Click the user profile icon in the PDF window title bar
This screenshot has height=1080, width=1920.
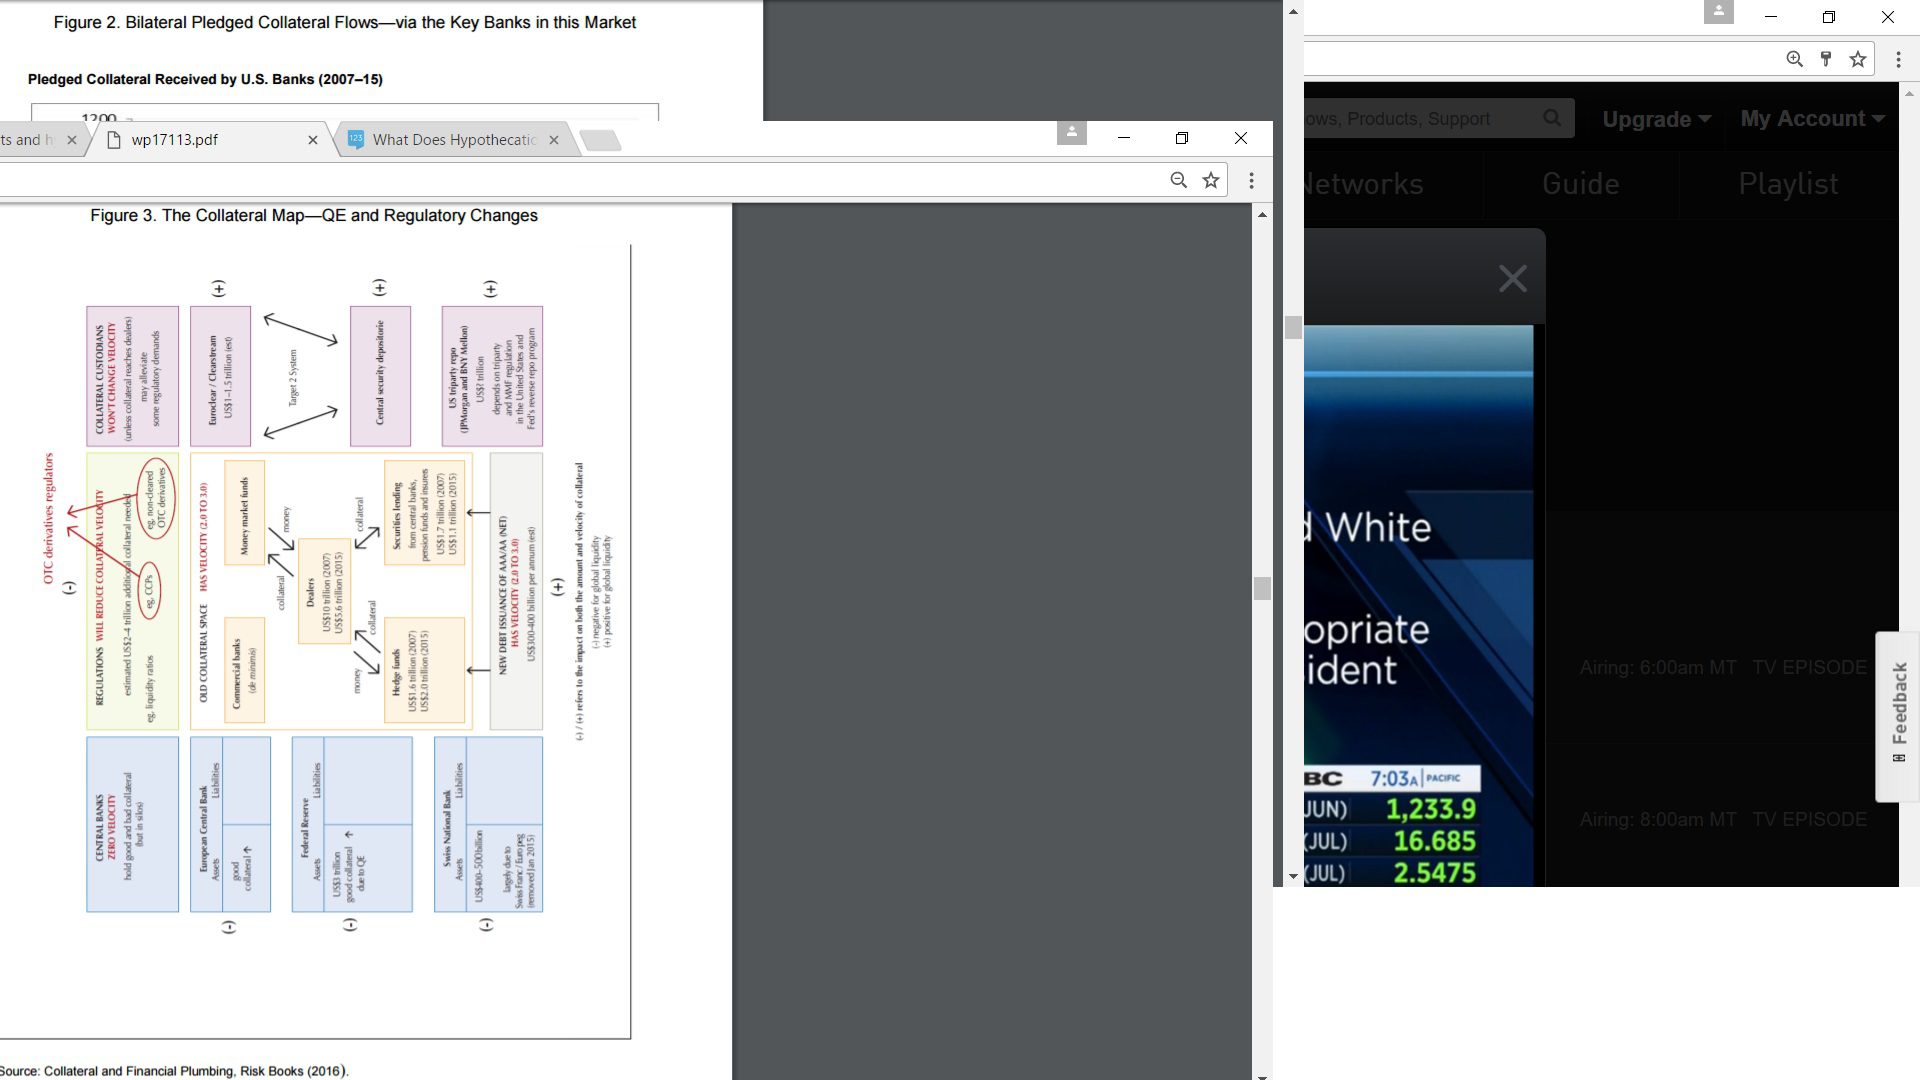coord(1071,132)
